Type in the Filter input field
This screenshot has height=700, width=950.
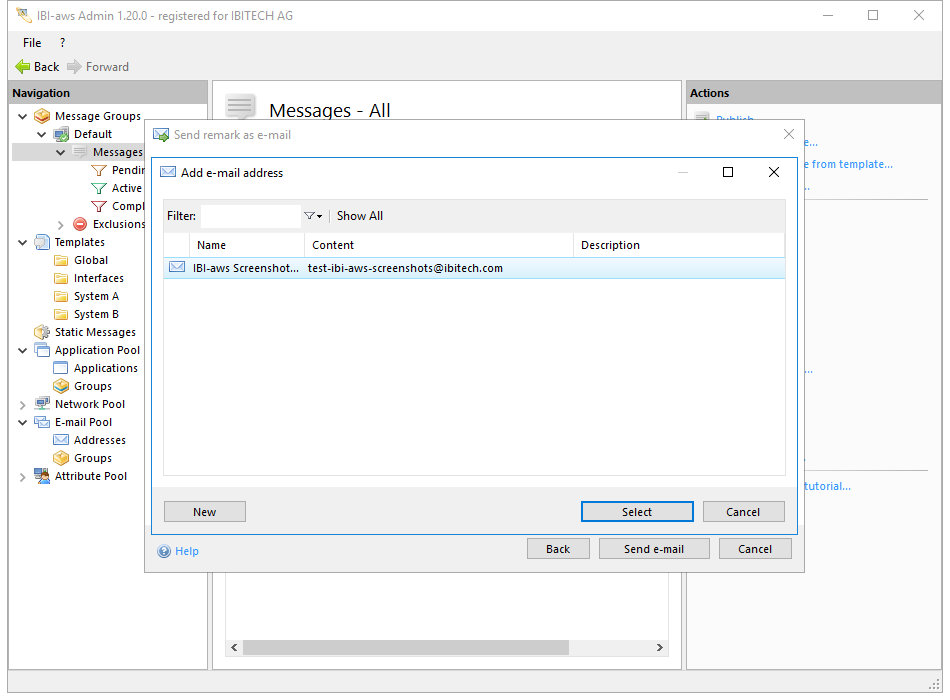click(x=250, y=216)
